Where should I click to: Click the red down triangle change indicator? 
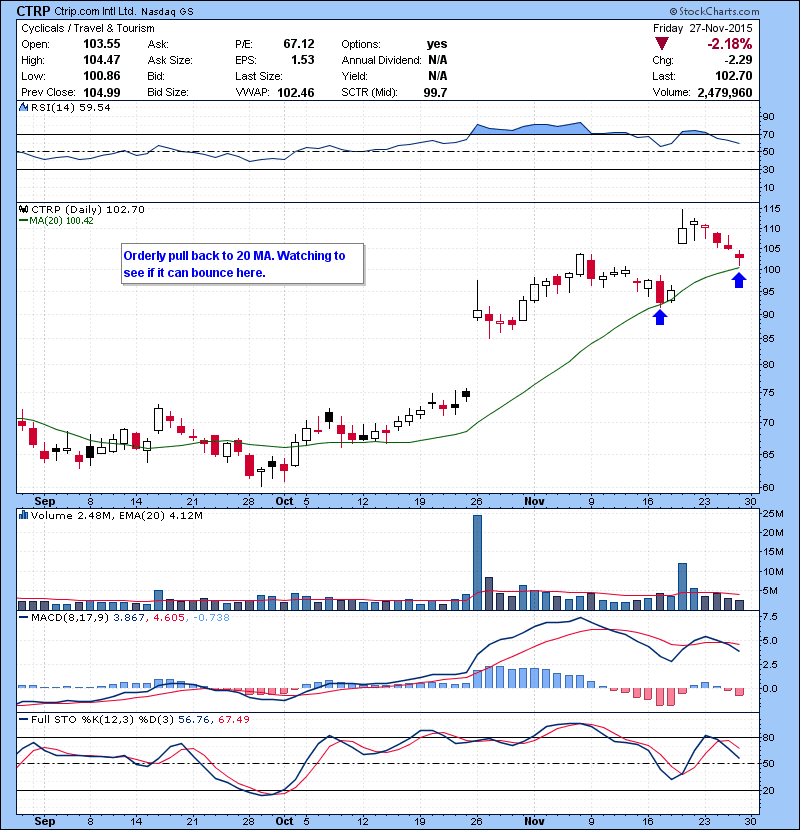[661, 43]
